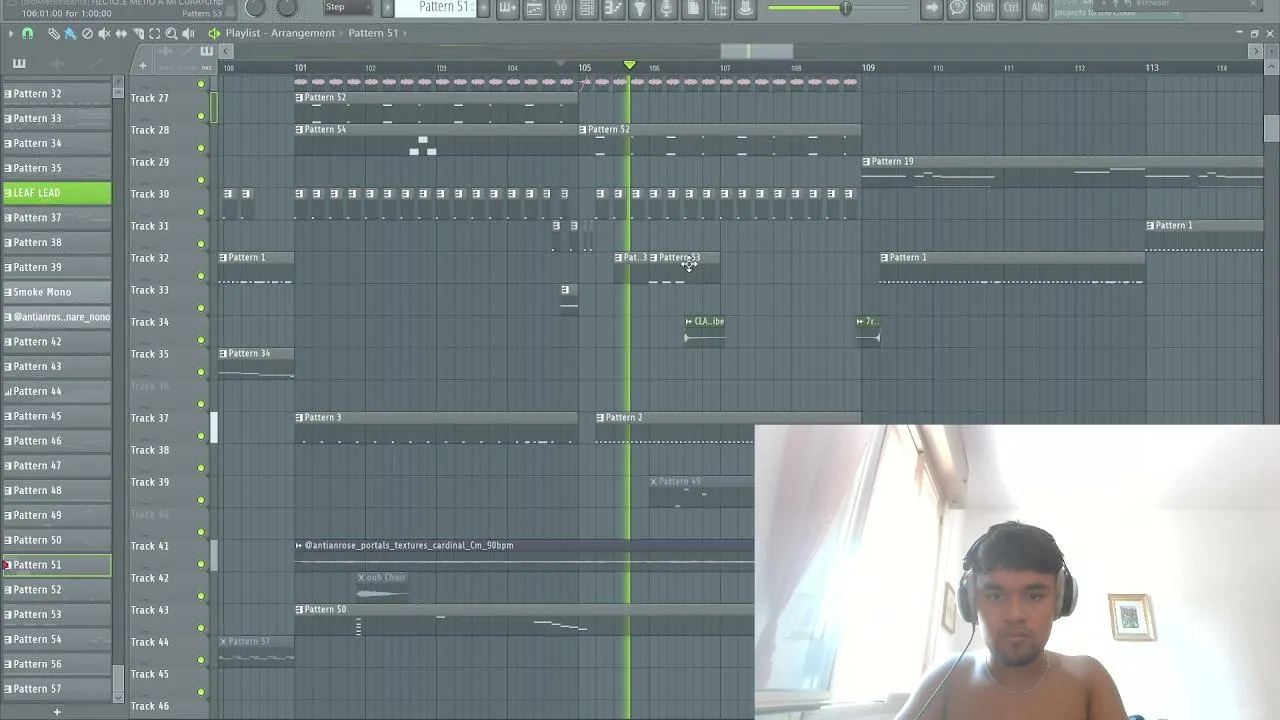Viewport: 1280px width, 720px height.
Task: Click the right-arrow button left of Shift
Action: 932,8
